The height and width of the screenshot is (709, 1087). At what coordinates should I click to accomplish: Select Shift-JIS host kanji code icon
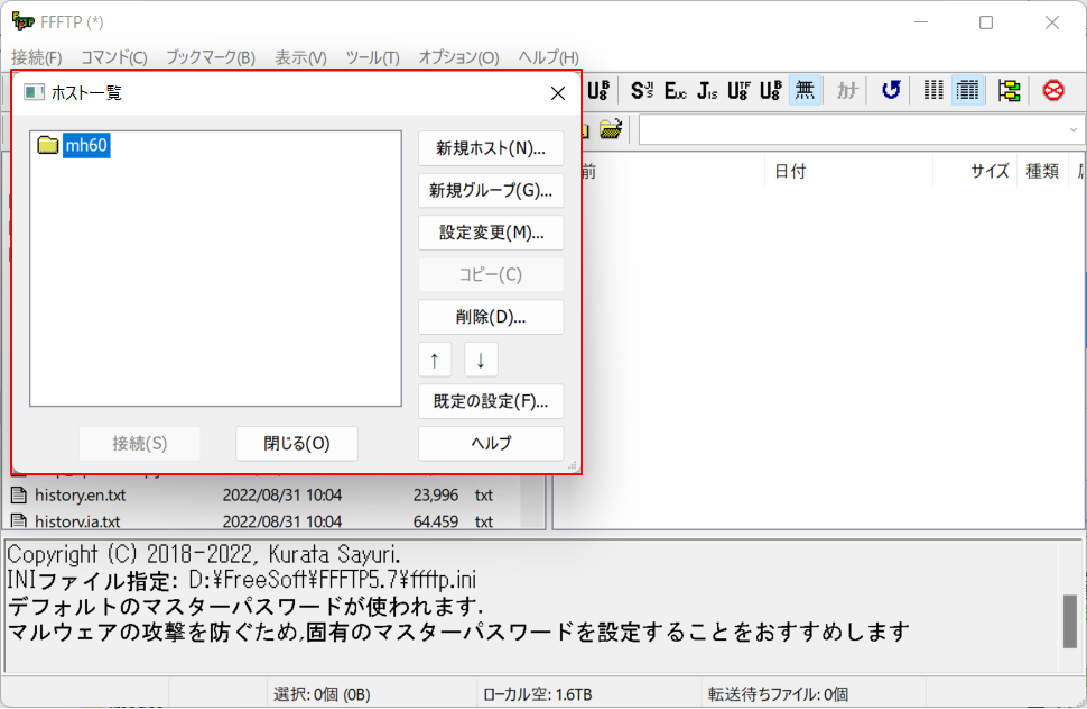(642, 90)
